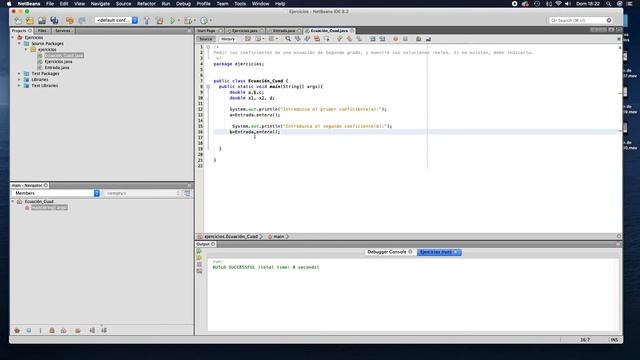Viewport: 640px width, 360px height.
Task: Click the Navigator empty filter combo box
Action: (x=142, y=193)
